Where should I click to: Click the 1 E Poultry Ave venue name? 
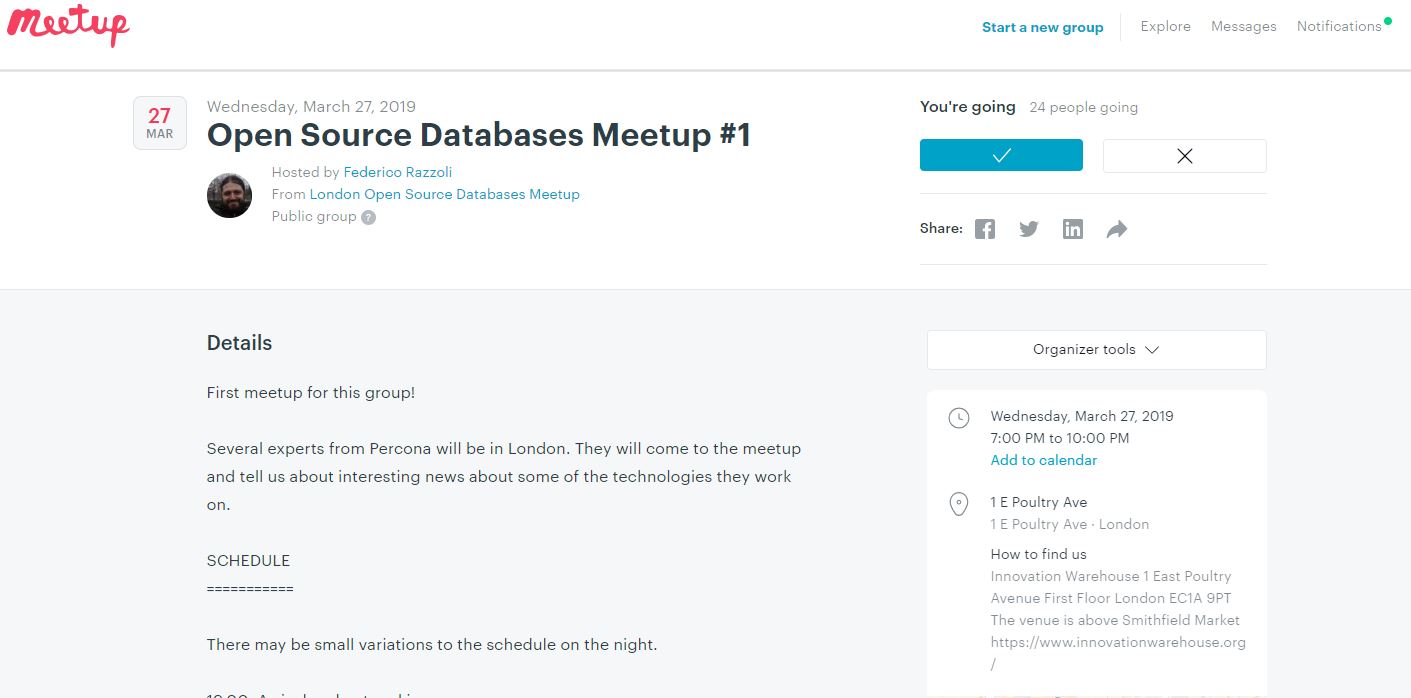click(1039, 502)
